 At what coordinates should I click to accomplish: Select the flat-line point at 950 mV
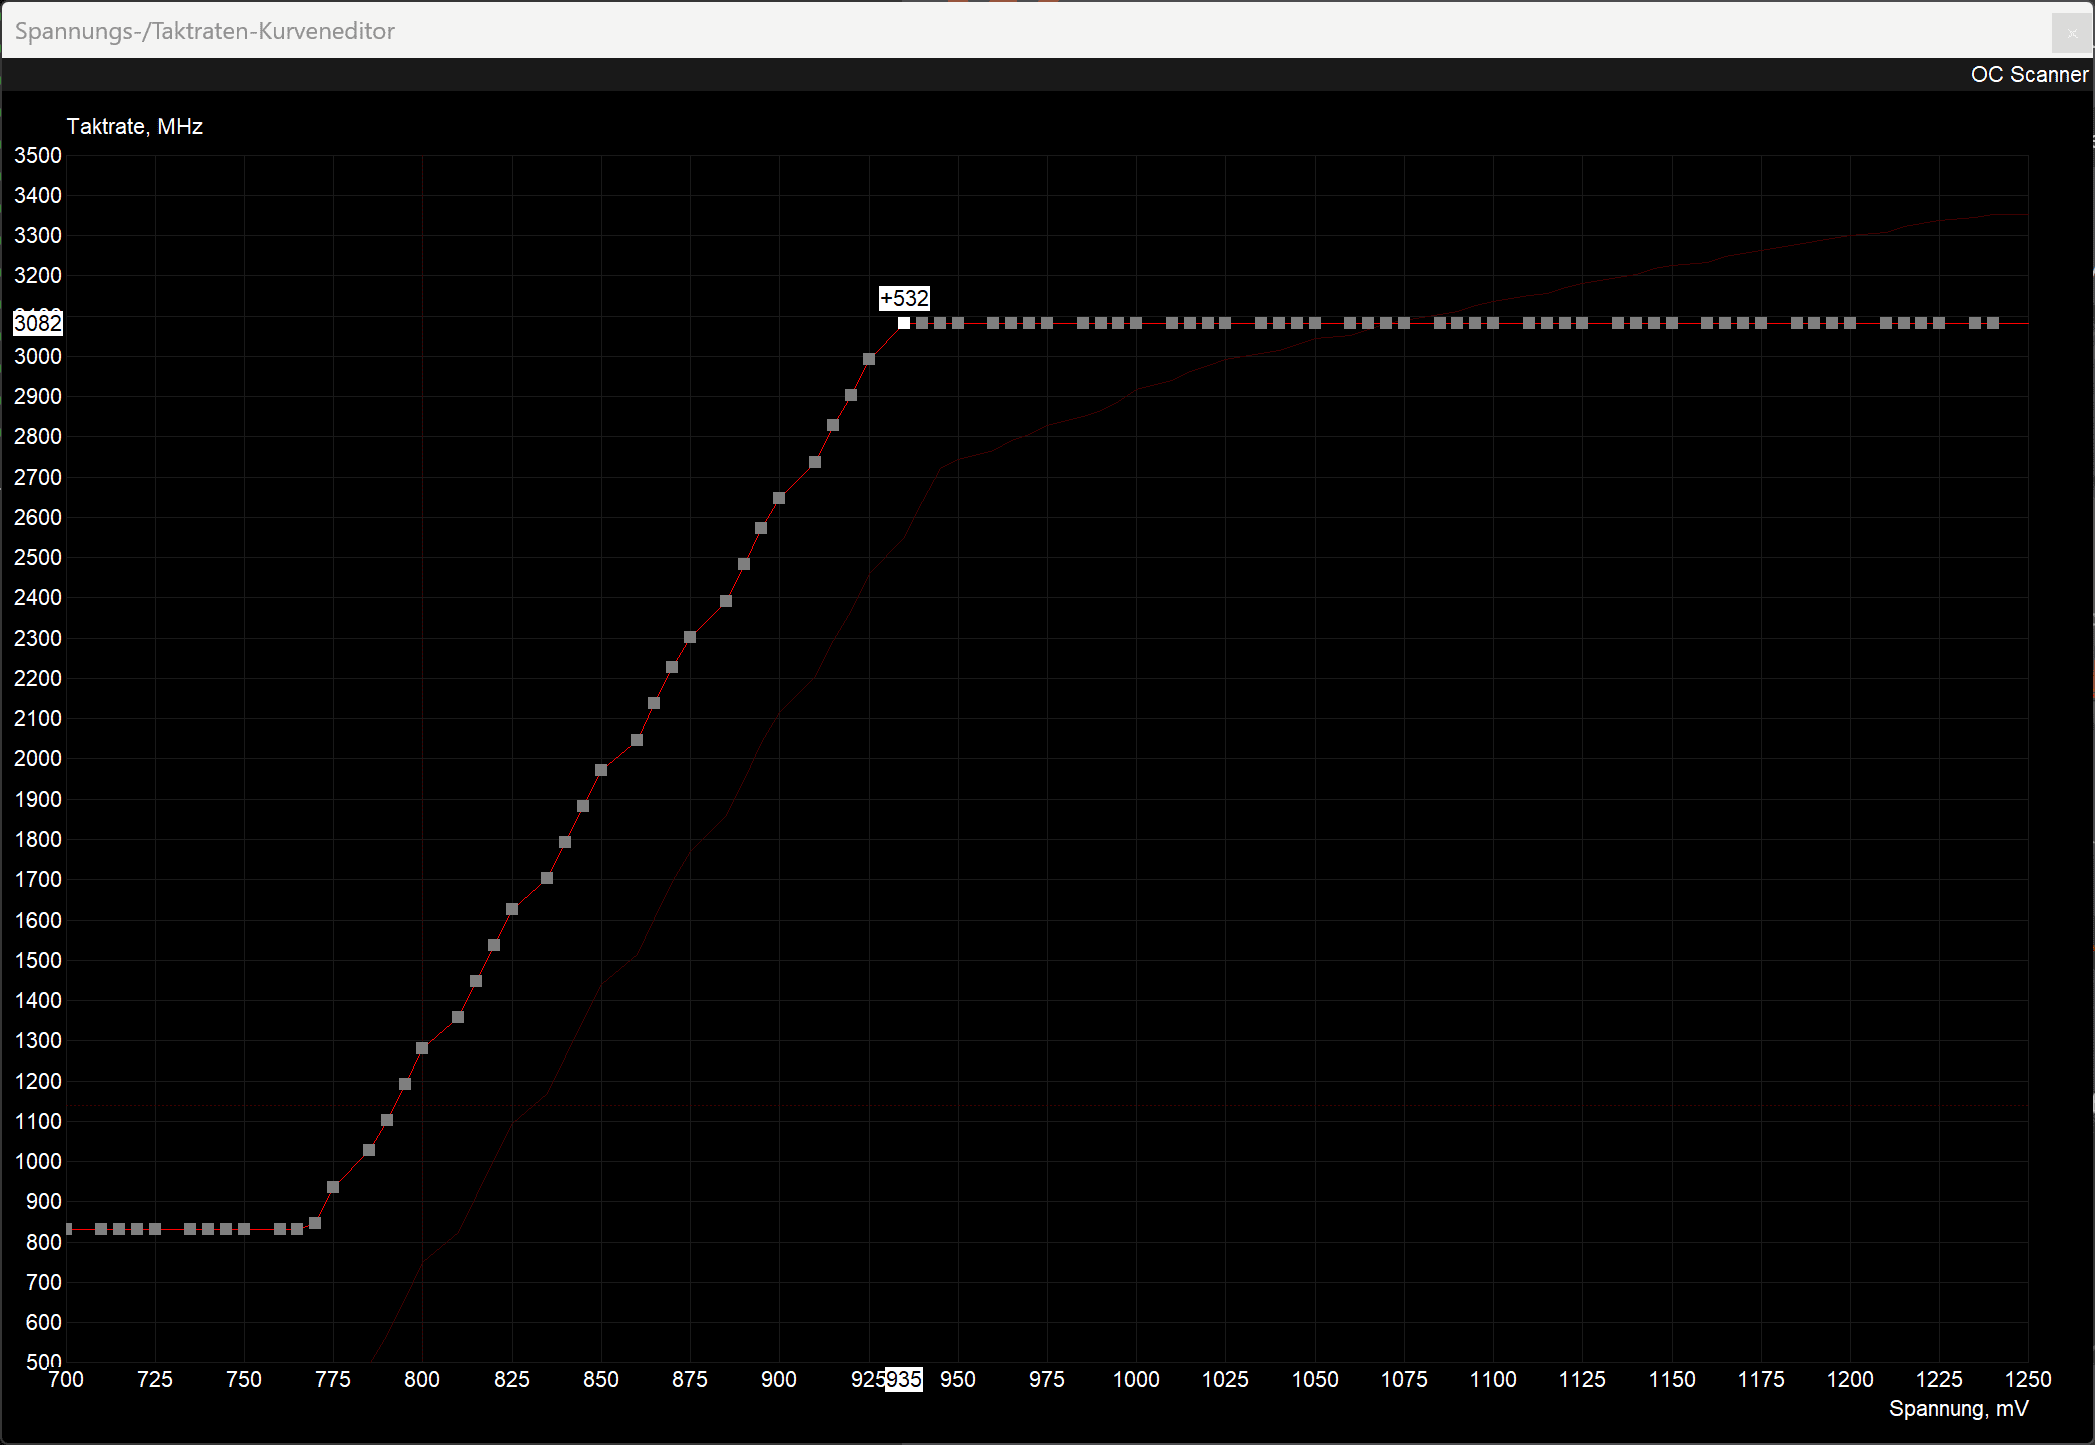(958, 323)
